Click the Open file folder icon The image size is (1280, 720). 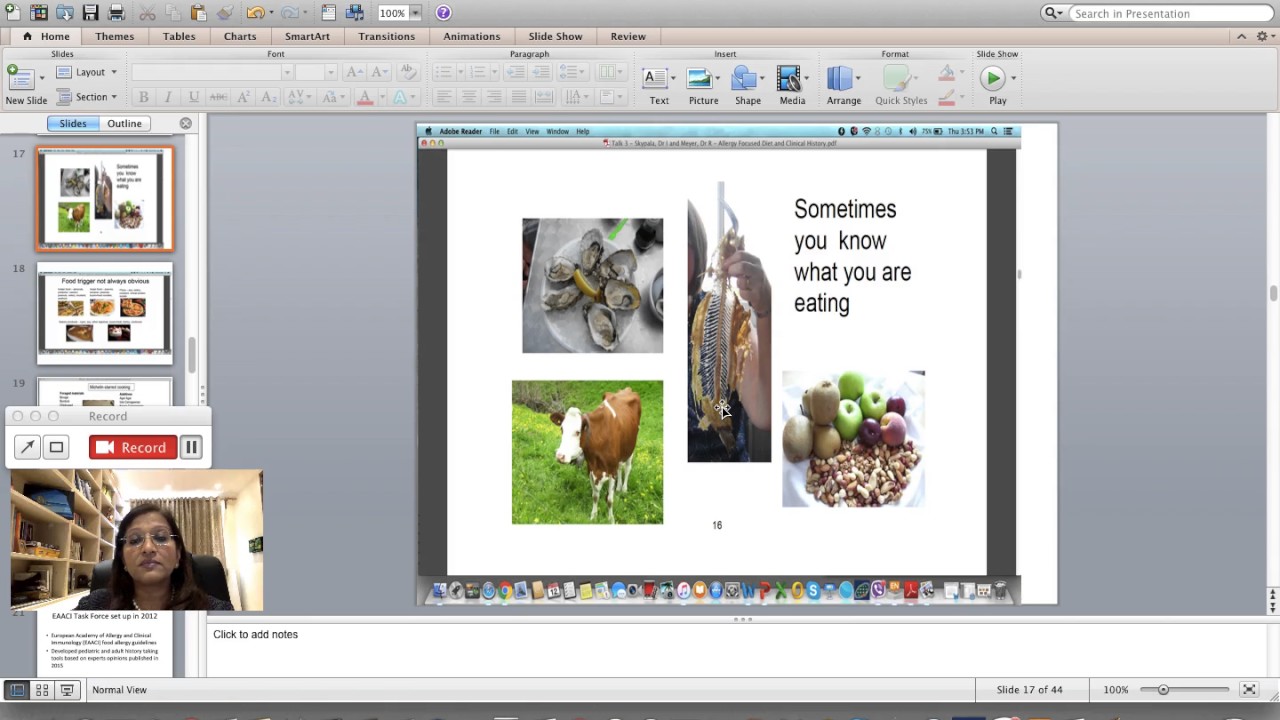(65, 13)
